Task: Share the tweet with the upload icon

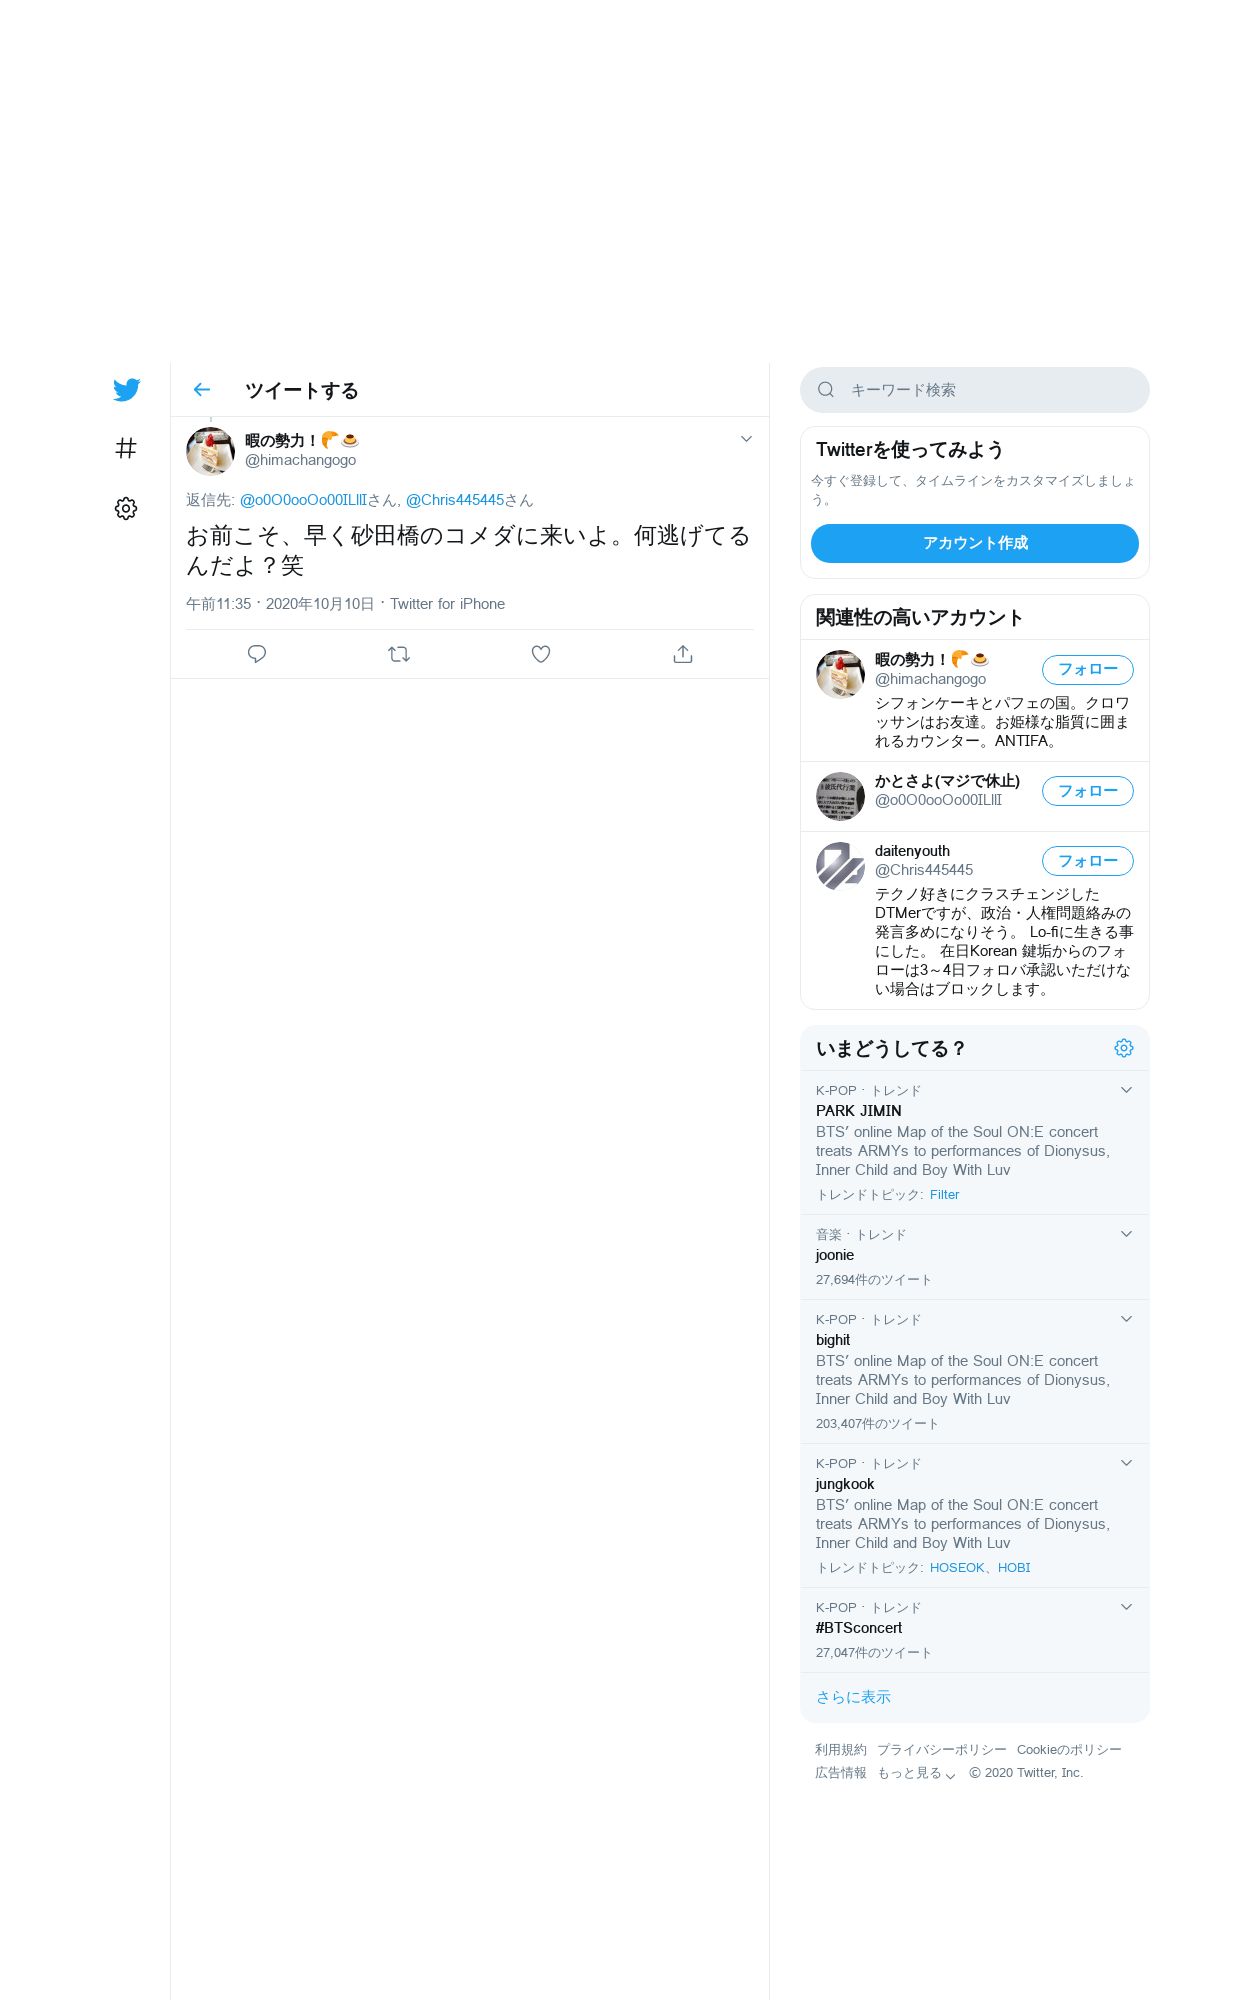Action: point(683,654)
